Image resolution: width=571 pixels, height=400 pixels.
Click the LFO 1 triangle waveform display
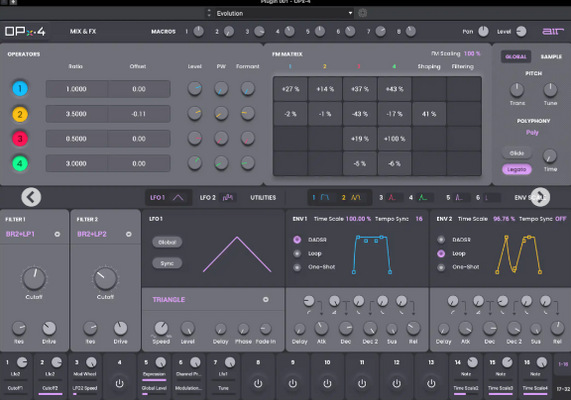(x=237, y=254)
